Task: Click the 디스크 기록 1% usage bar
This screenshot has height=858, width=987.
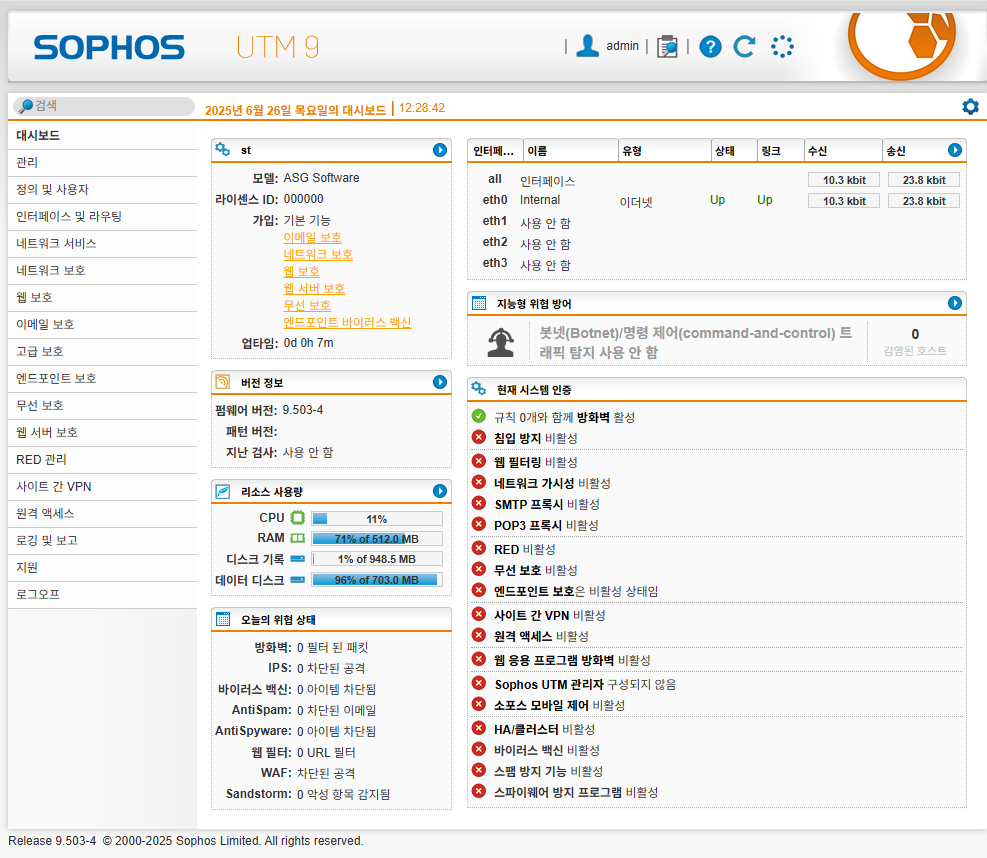Action: click(377, 559)
